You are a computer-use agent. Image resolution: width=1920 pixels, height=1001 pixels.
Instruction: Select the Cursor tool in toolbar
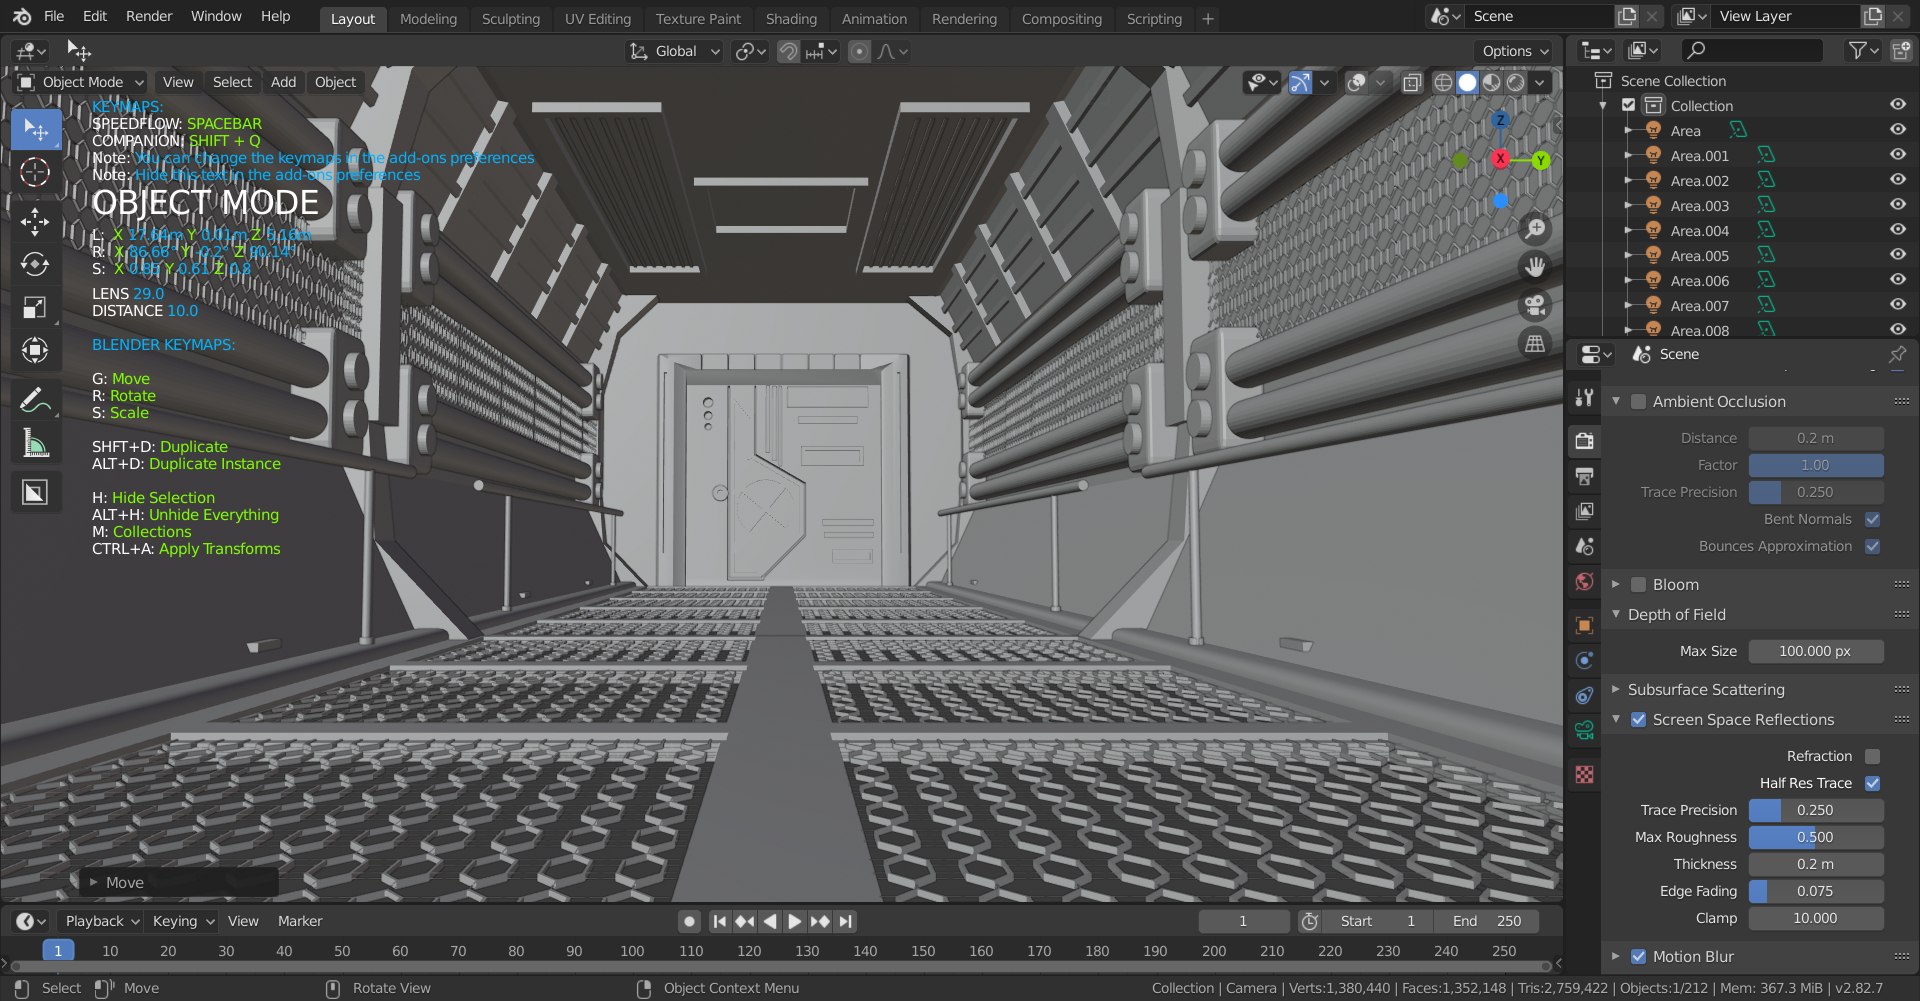point(35,173)
